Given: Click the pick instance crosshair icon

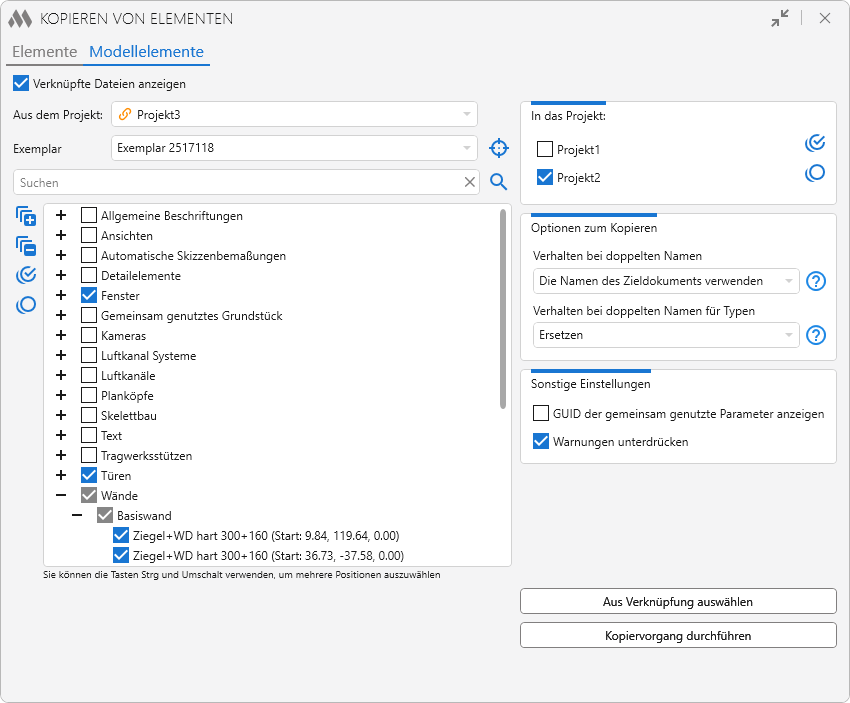Looking at the screenshot, I should pyautogui.click(x=498, y=148).
